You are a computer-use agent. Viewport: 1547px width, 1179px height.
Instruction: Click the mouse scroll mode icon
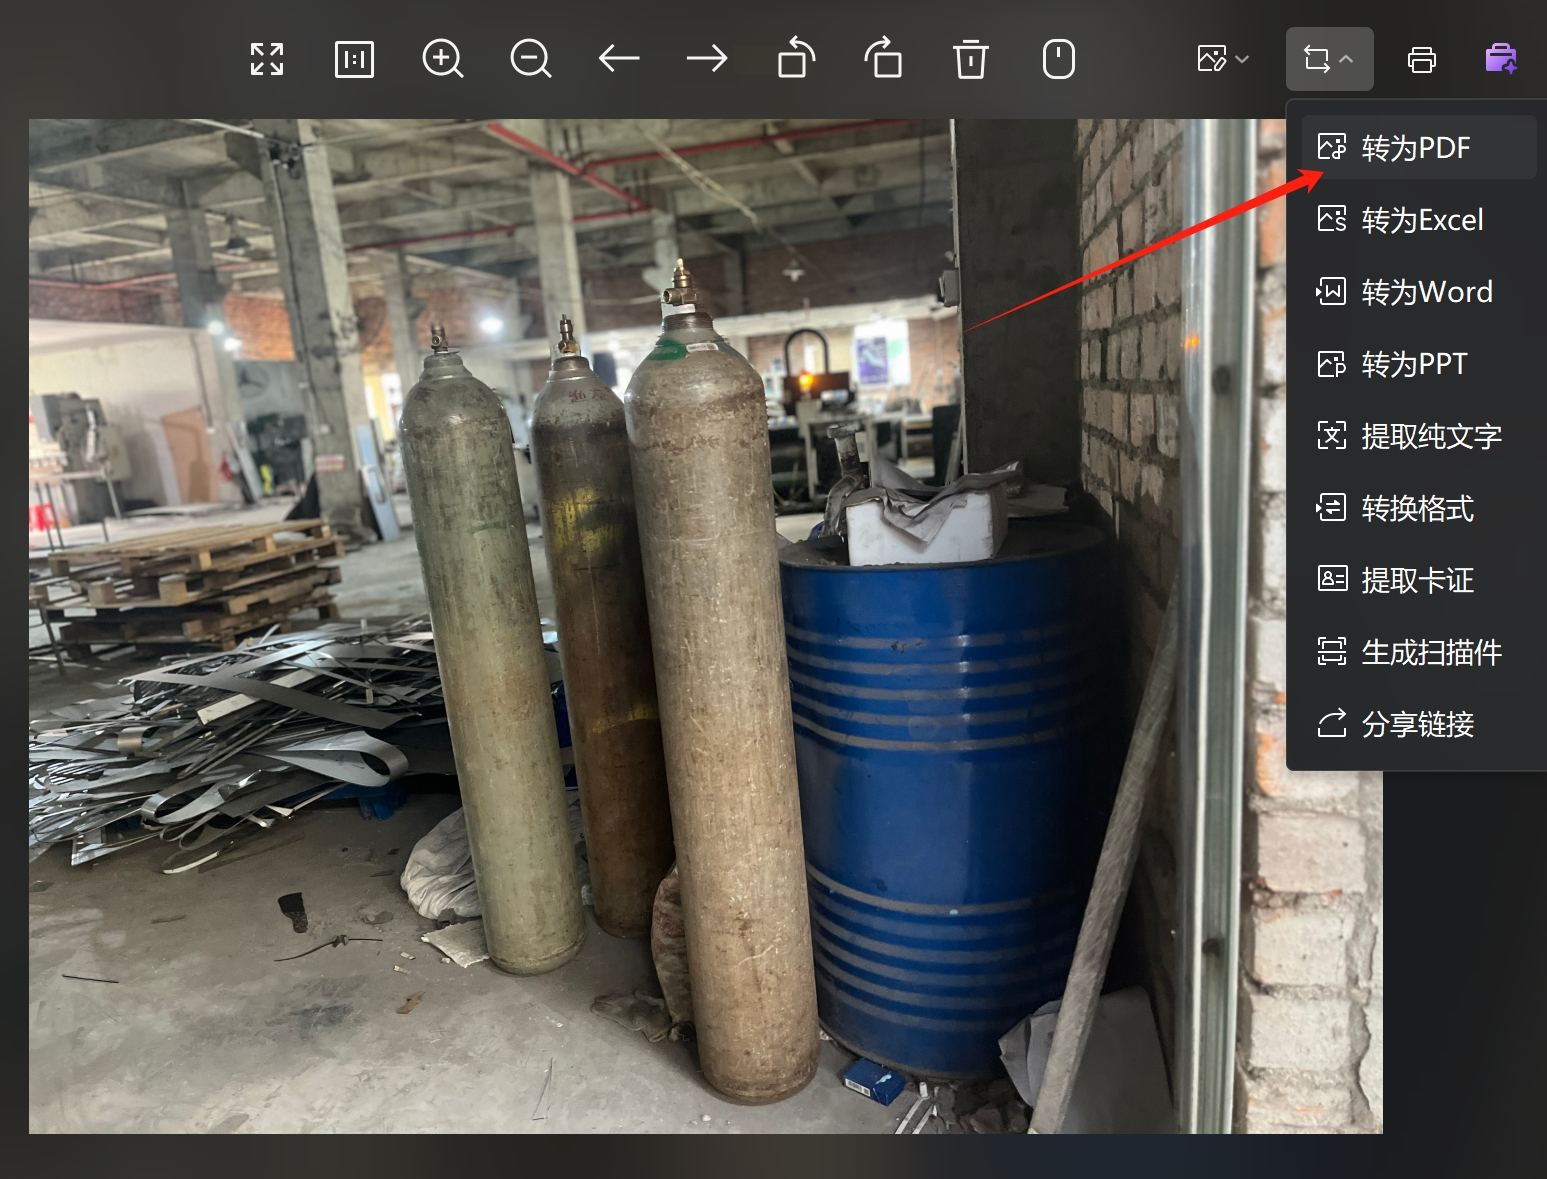[1059, 59]
